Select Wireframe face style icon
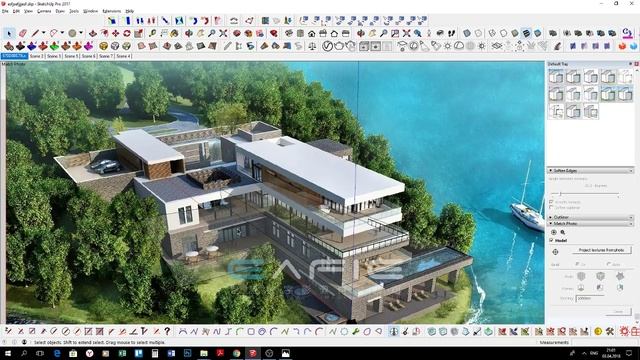 (x=492, y=33)
